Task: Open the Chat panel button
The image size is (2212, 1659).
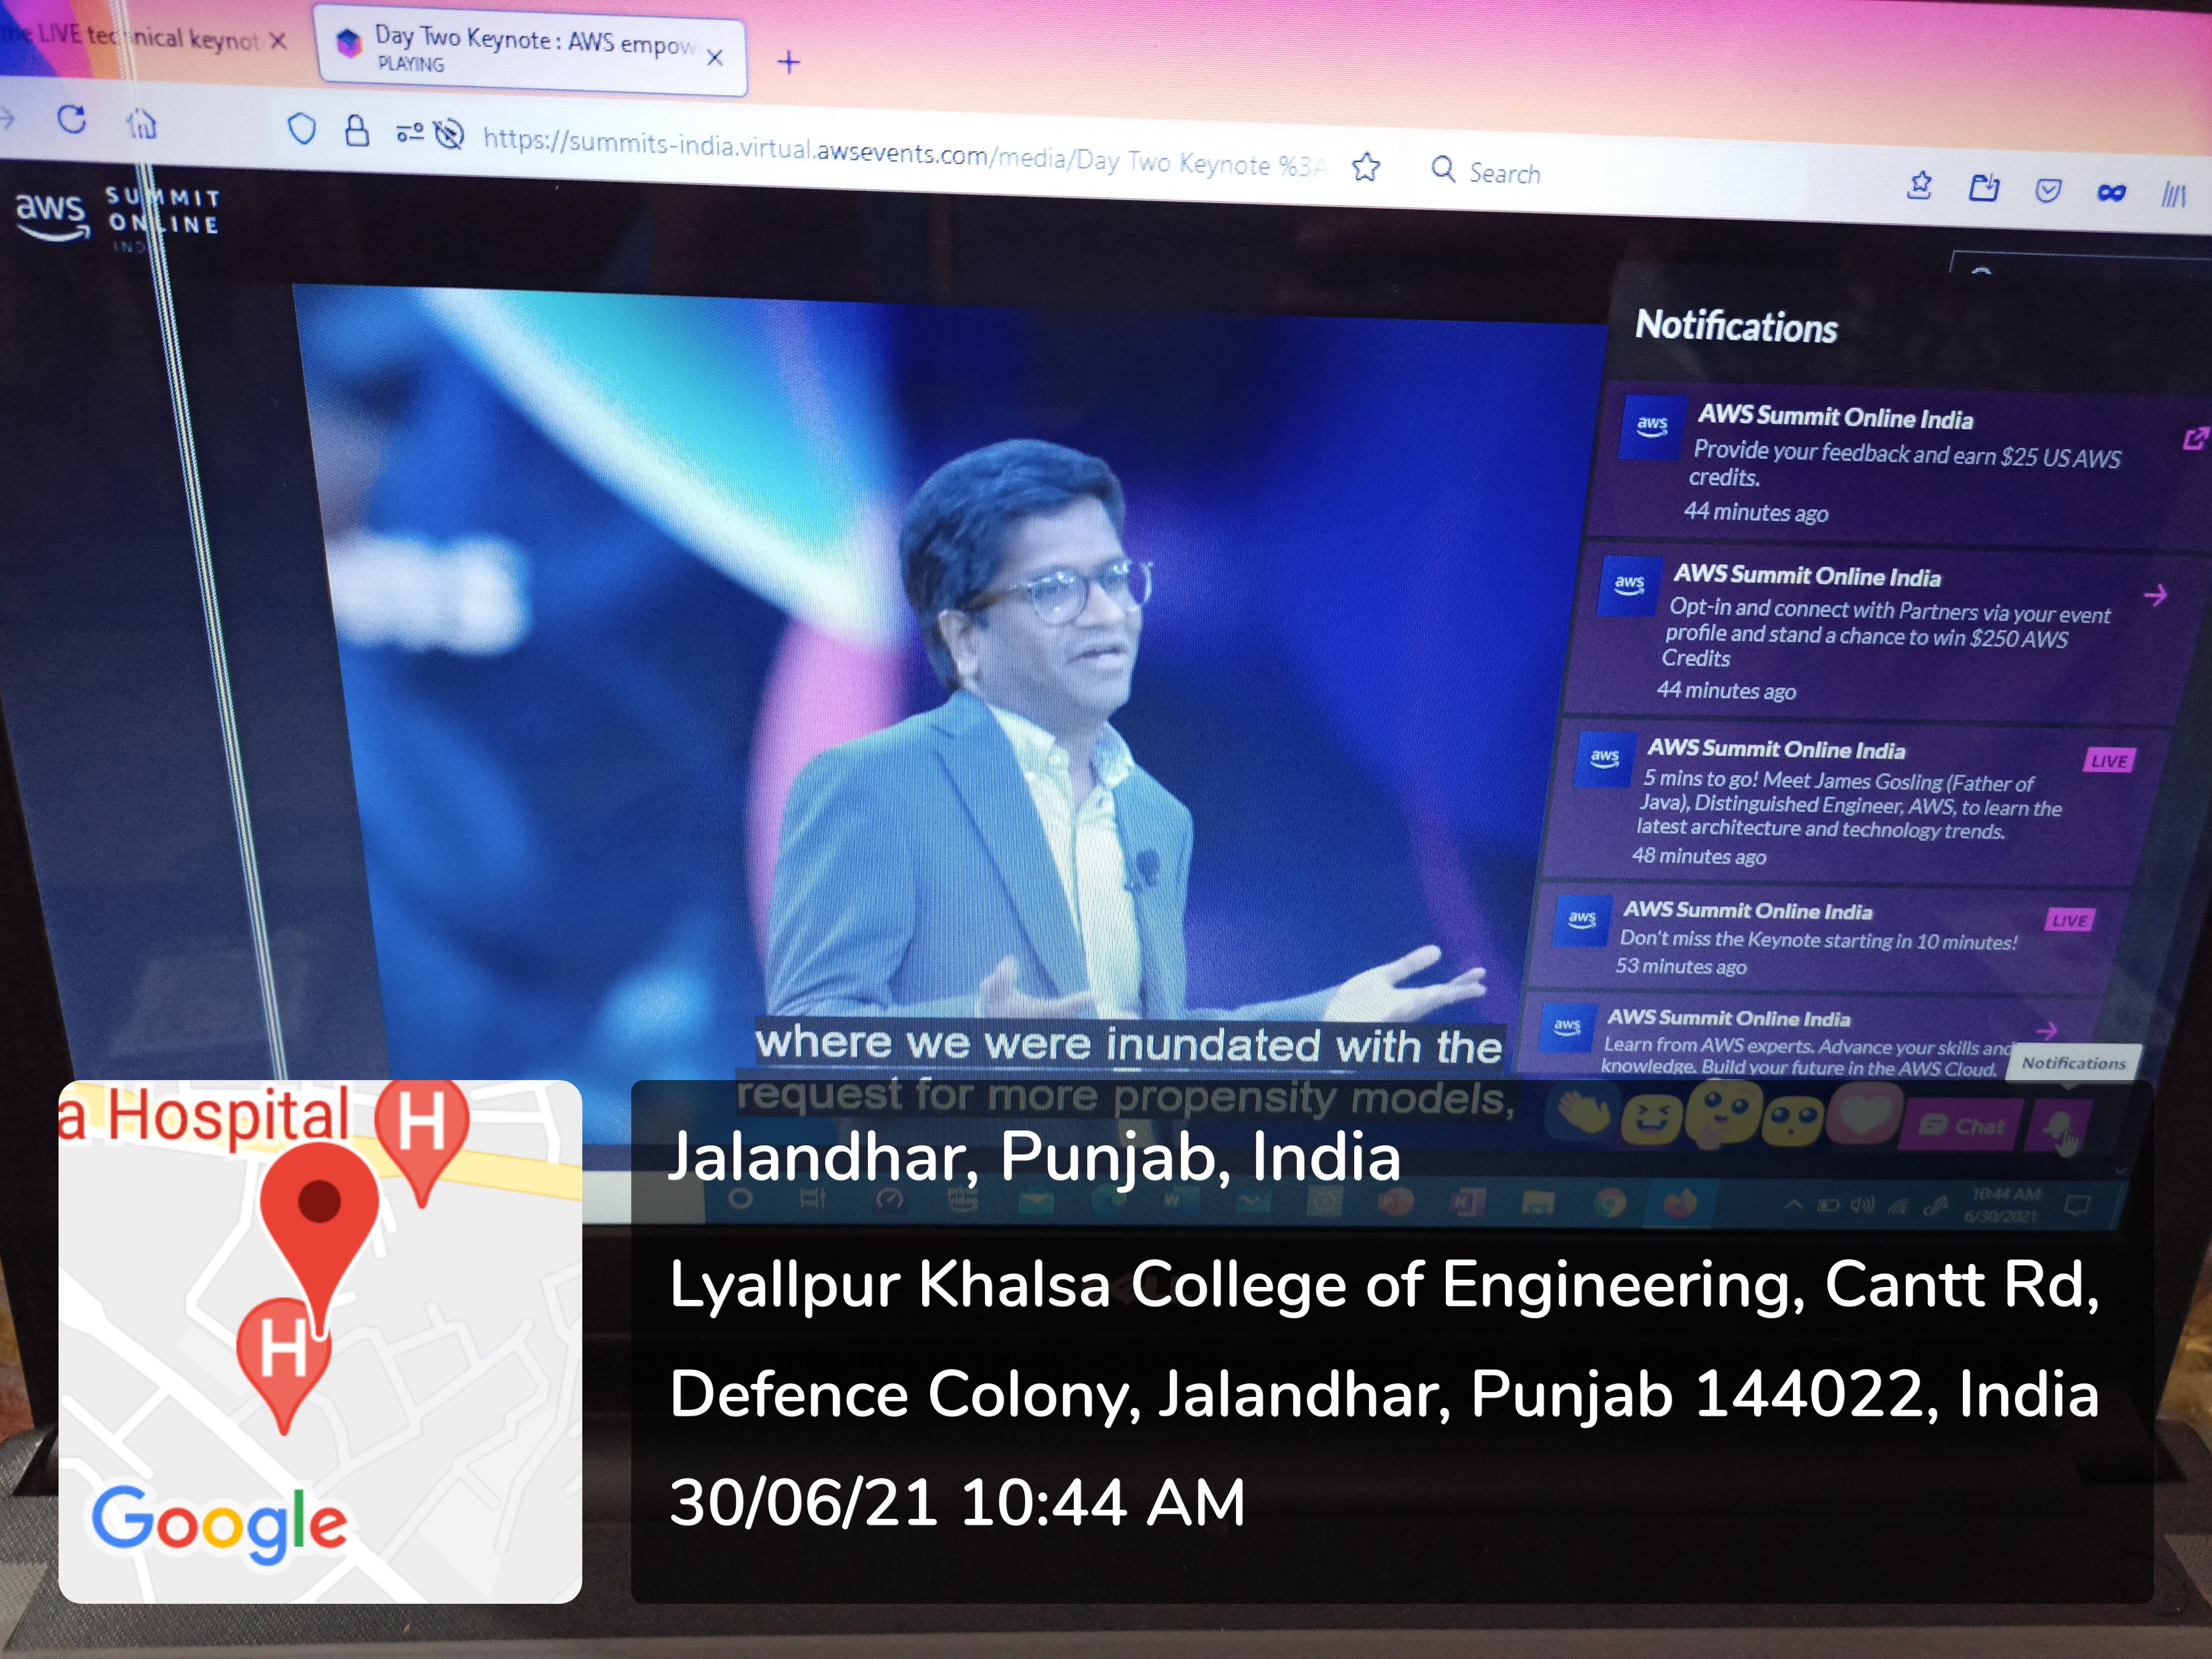Action: pos(1962,1126)
